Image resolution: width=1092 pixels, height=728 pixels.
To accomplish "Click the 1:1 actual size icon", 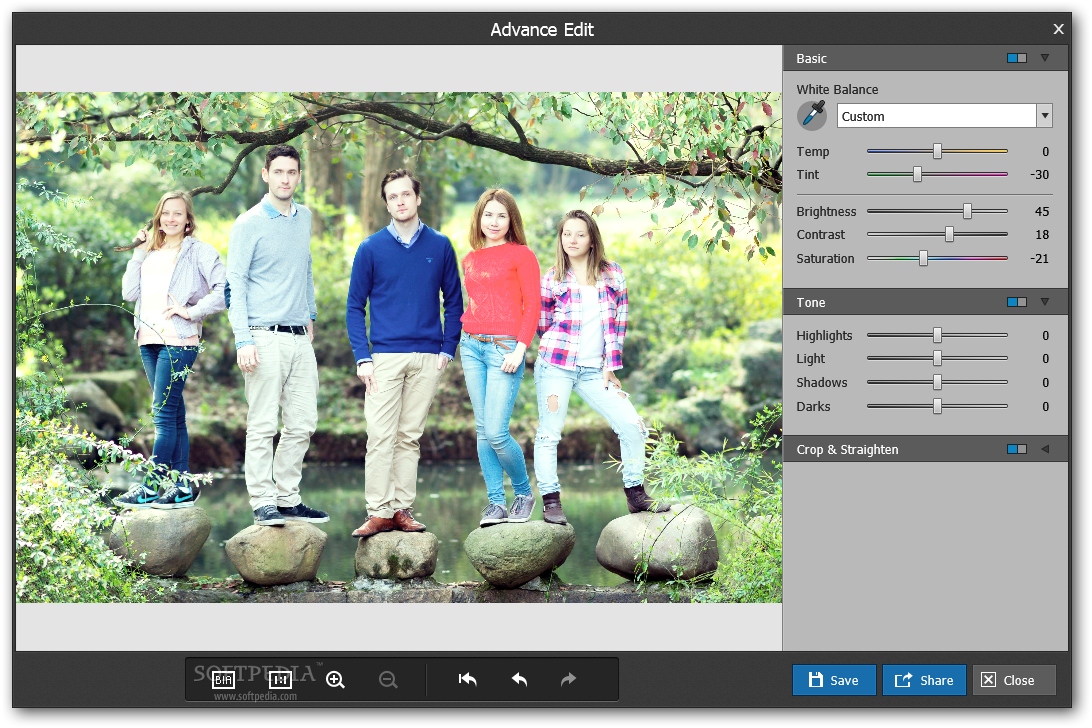I will click(280, 680).
